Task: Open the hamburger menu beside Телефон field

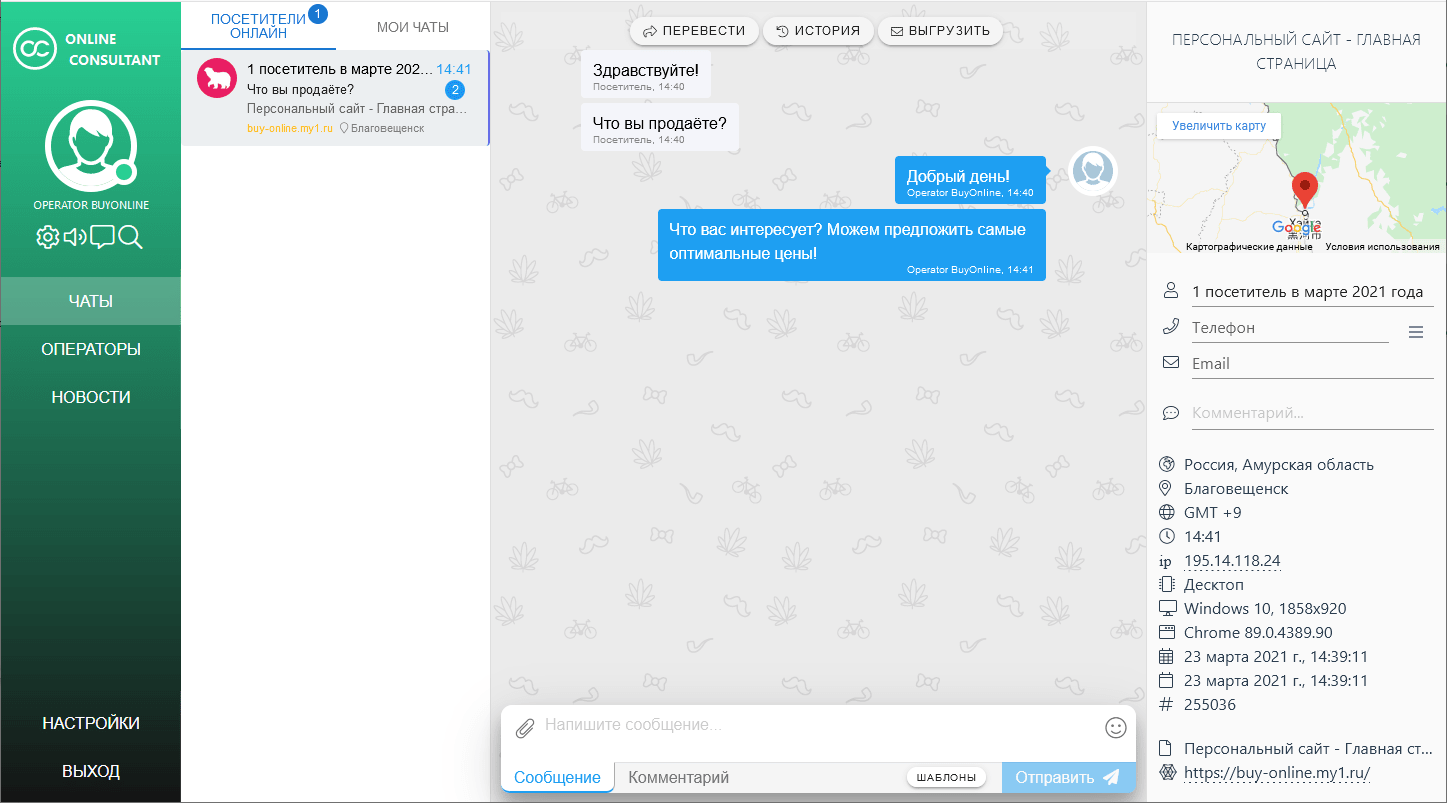Action: tap(1415, 332)
